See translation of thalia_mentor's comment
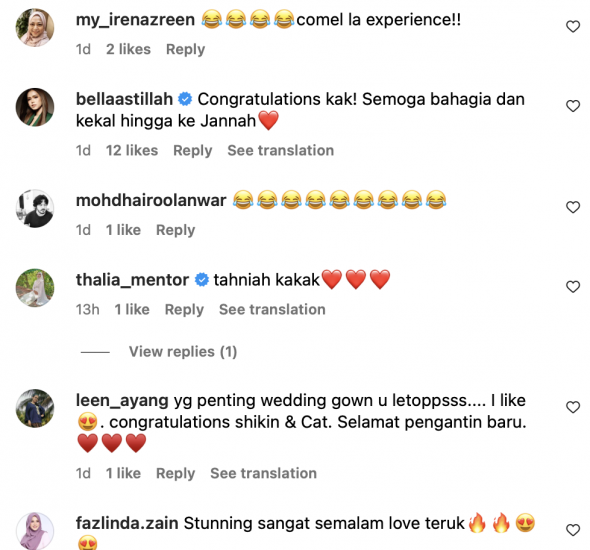The image size is (590, 550). (272, 310)
